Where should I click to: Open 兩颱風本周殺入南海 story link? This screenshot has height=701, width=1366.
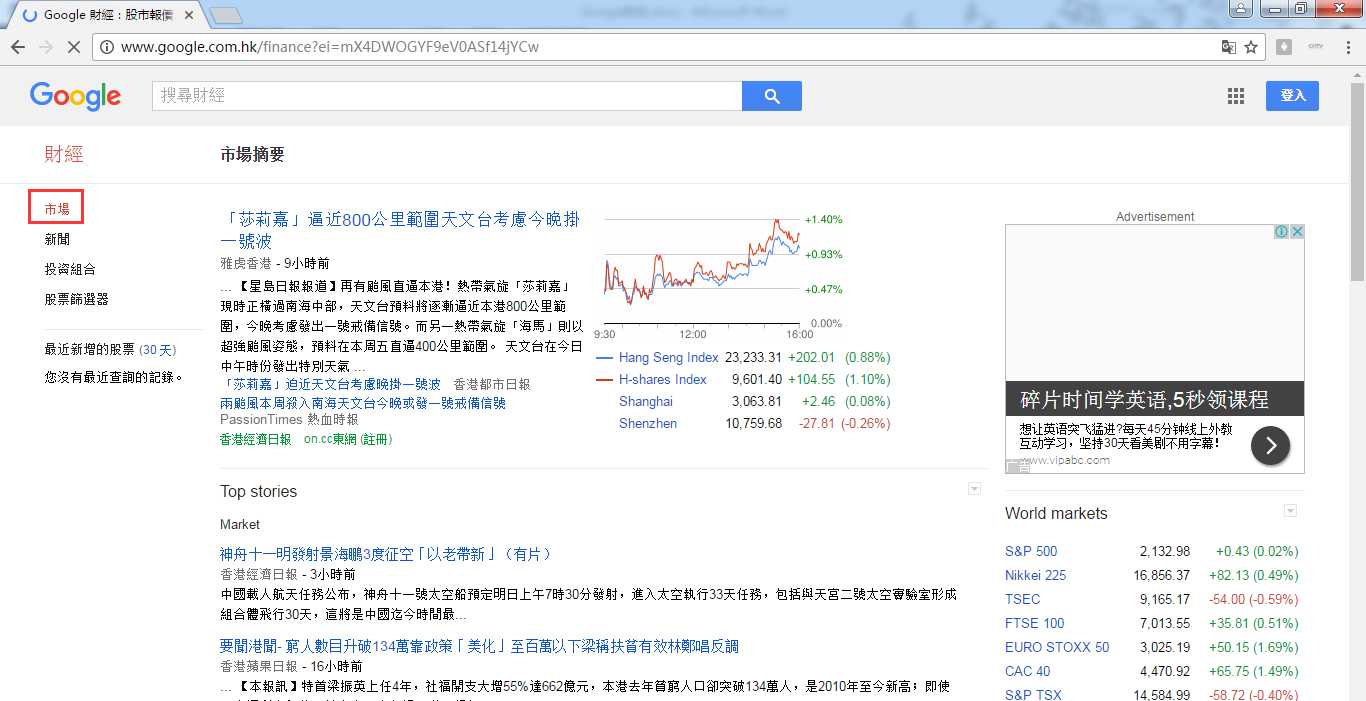[363, 403]
